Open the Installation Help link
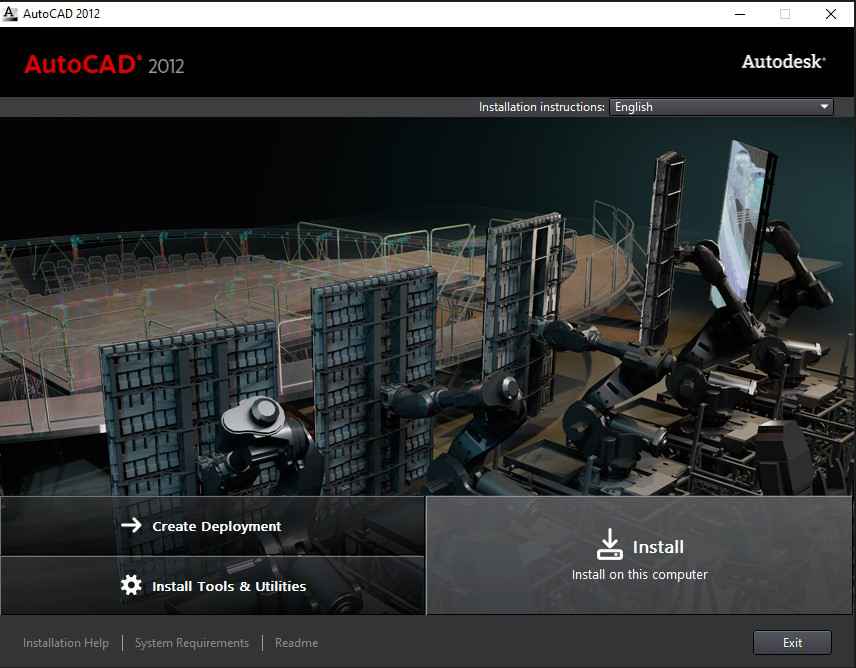The height and width of the screenshot is (668, 856). click(x=66, y=643)
